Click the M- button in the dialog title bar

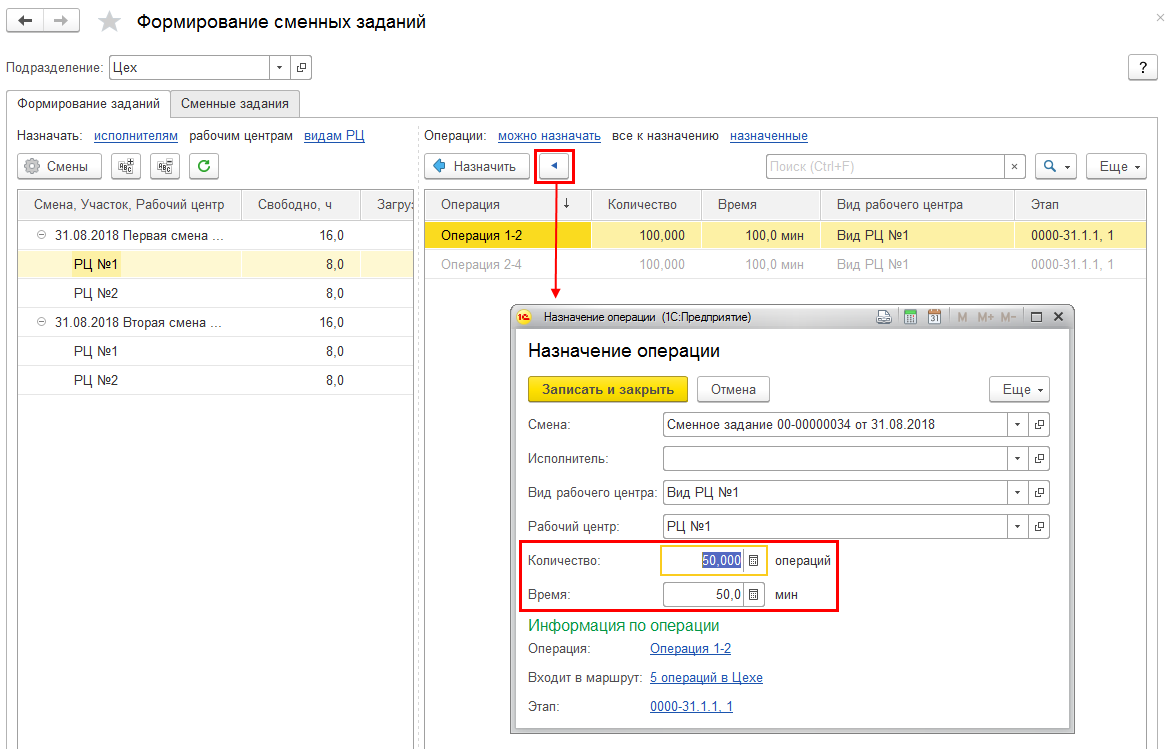[x=1008, y=317]
